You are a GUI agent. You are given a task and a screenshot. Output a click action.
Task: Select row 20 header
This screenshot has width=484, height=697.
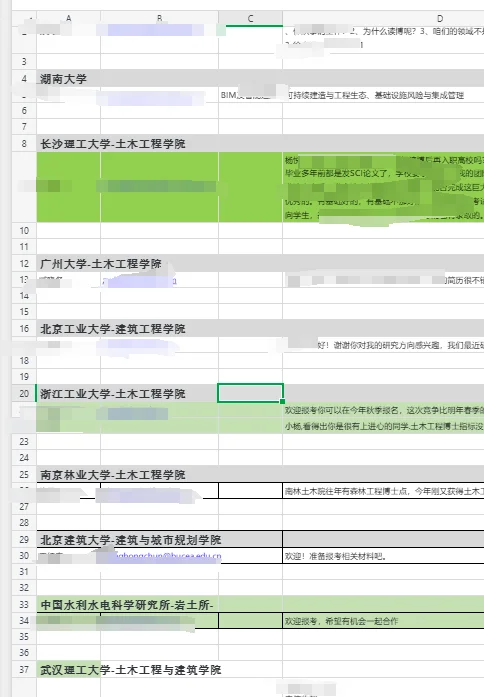(24, 393)
